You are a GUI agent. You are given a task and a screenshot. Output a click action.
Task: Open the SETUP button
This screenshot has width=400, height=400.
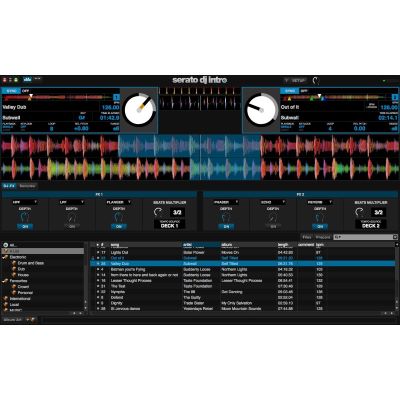(295, 80)
